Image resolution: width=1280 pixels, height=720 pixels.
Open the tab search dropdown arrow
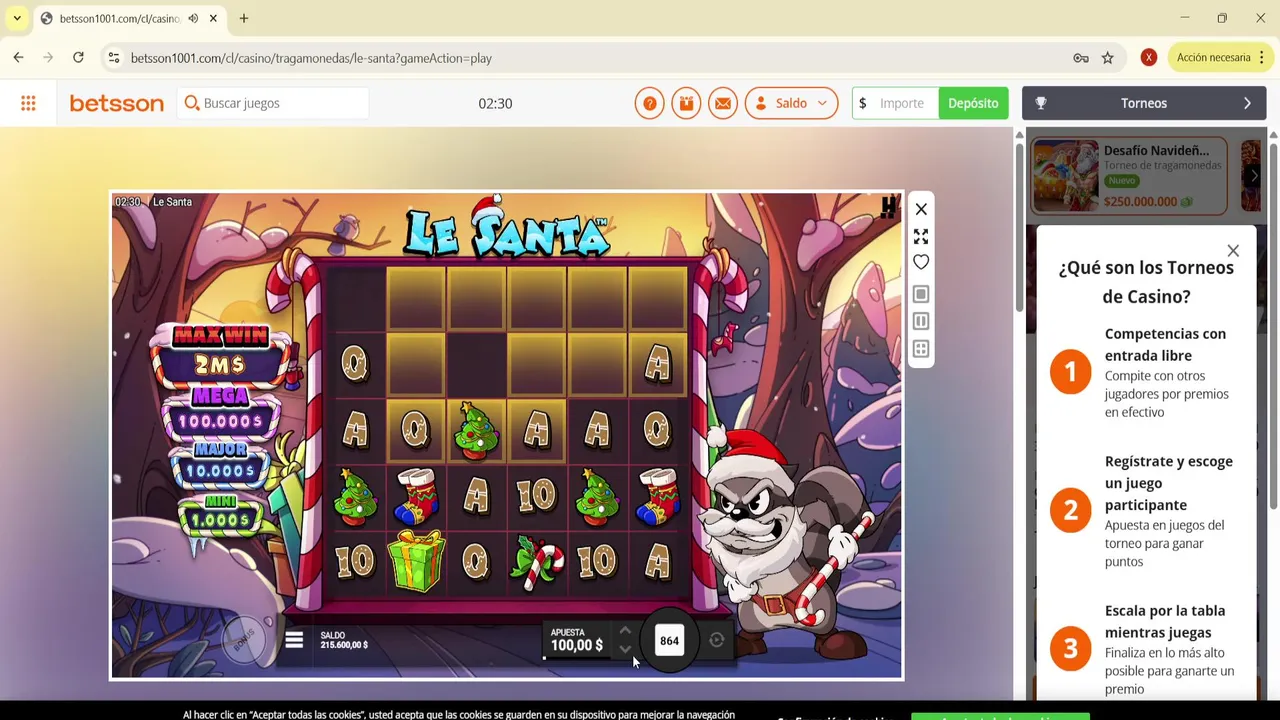[x=17, y=18]
